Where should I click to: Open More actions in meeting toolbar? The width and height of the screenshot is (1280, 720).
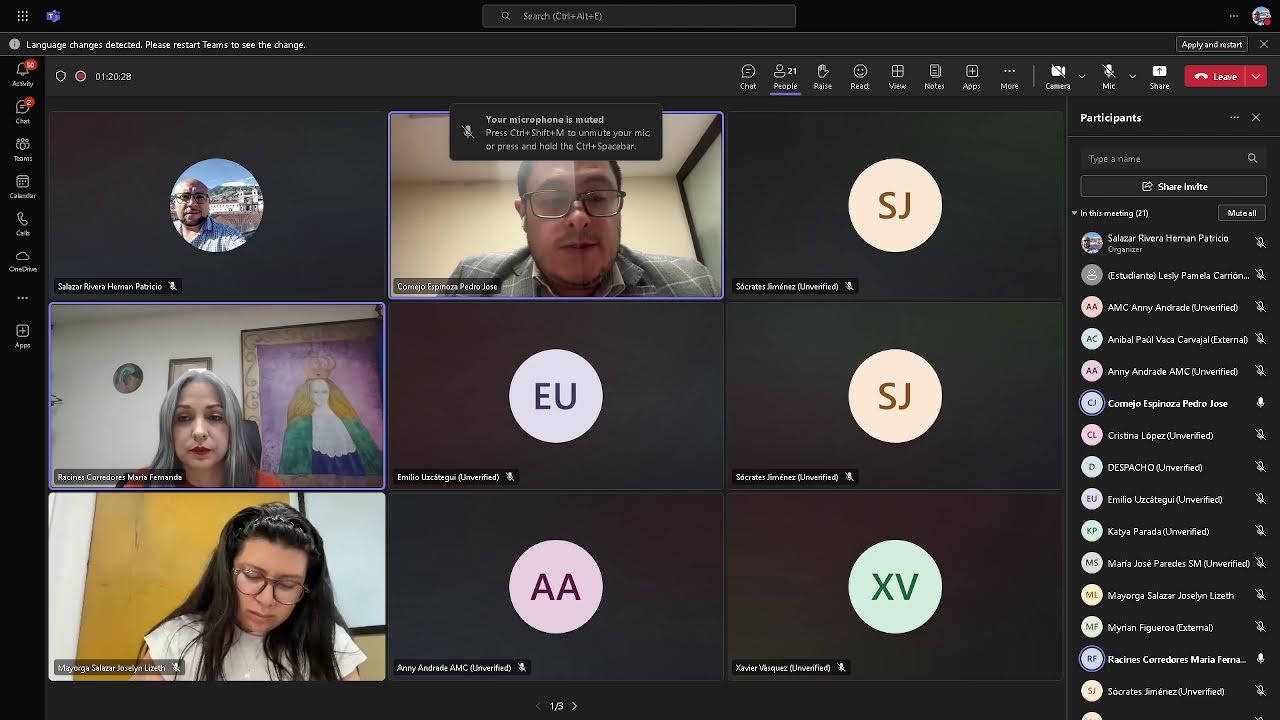point(1009,76)
